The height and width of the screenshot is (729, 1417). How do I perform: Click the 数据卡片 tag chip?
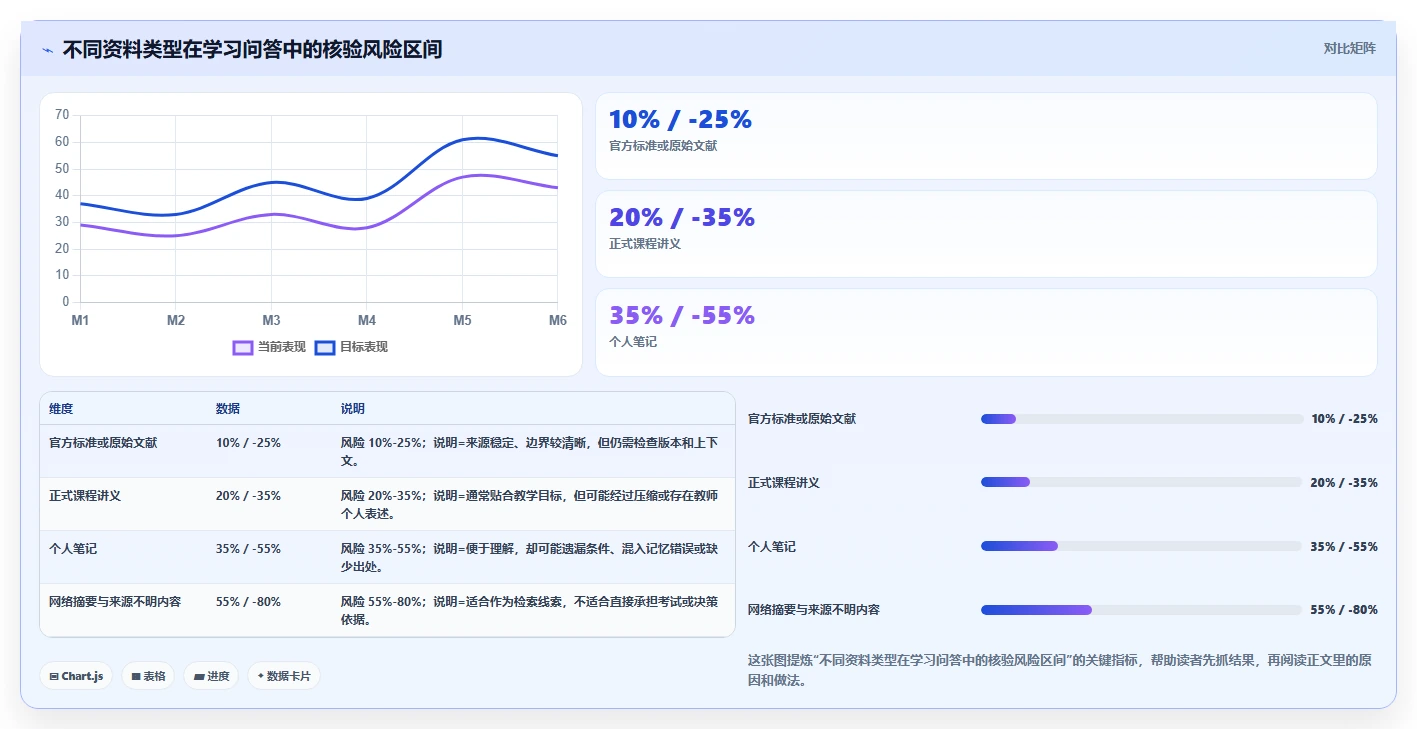[284, 676]
